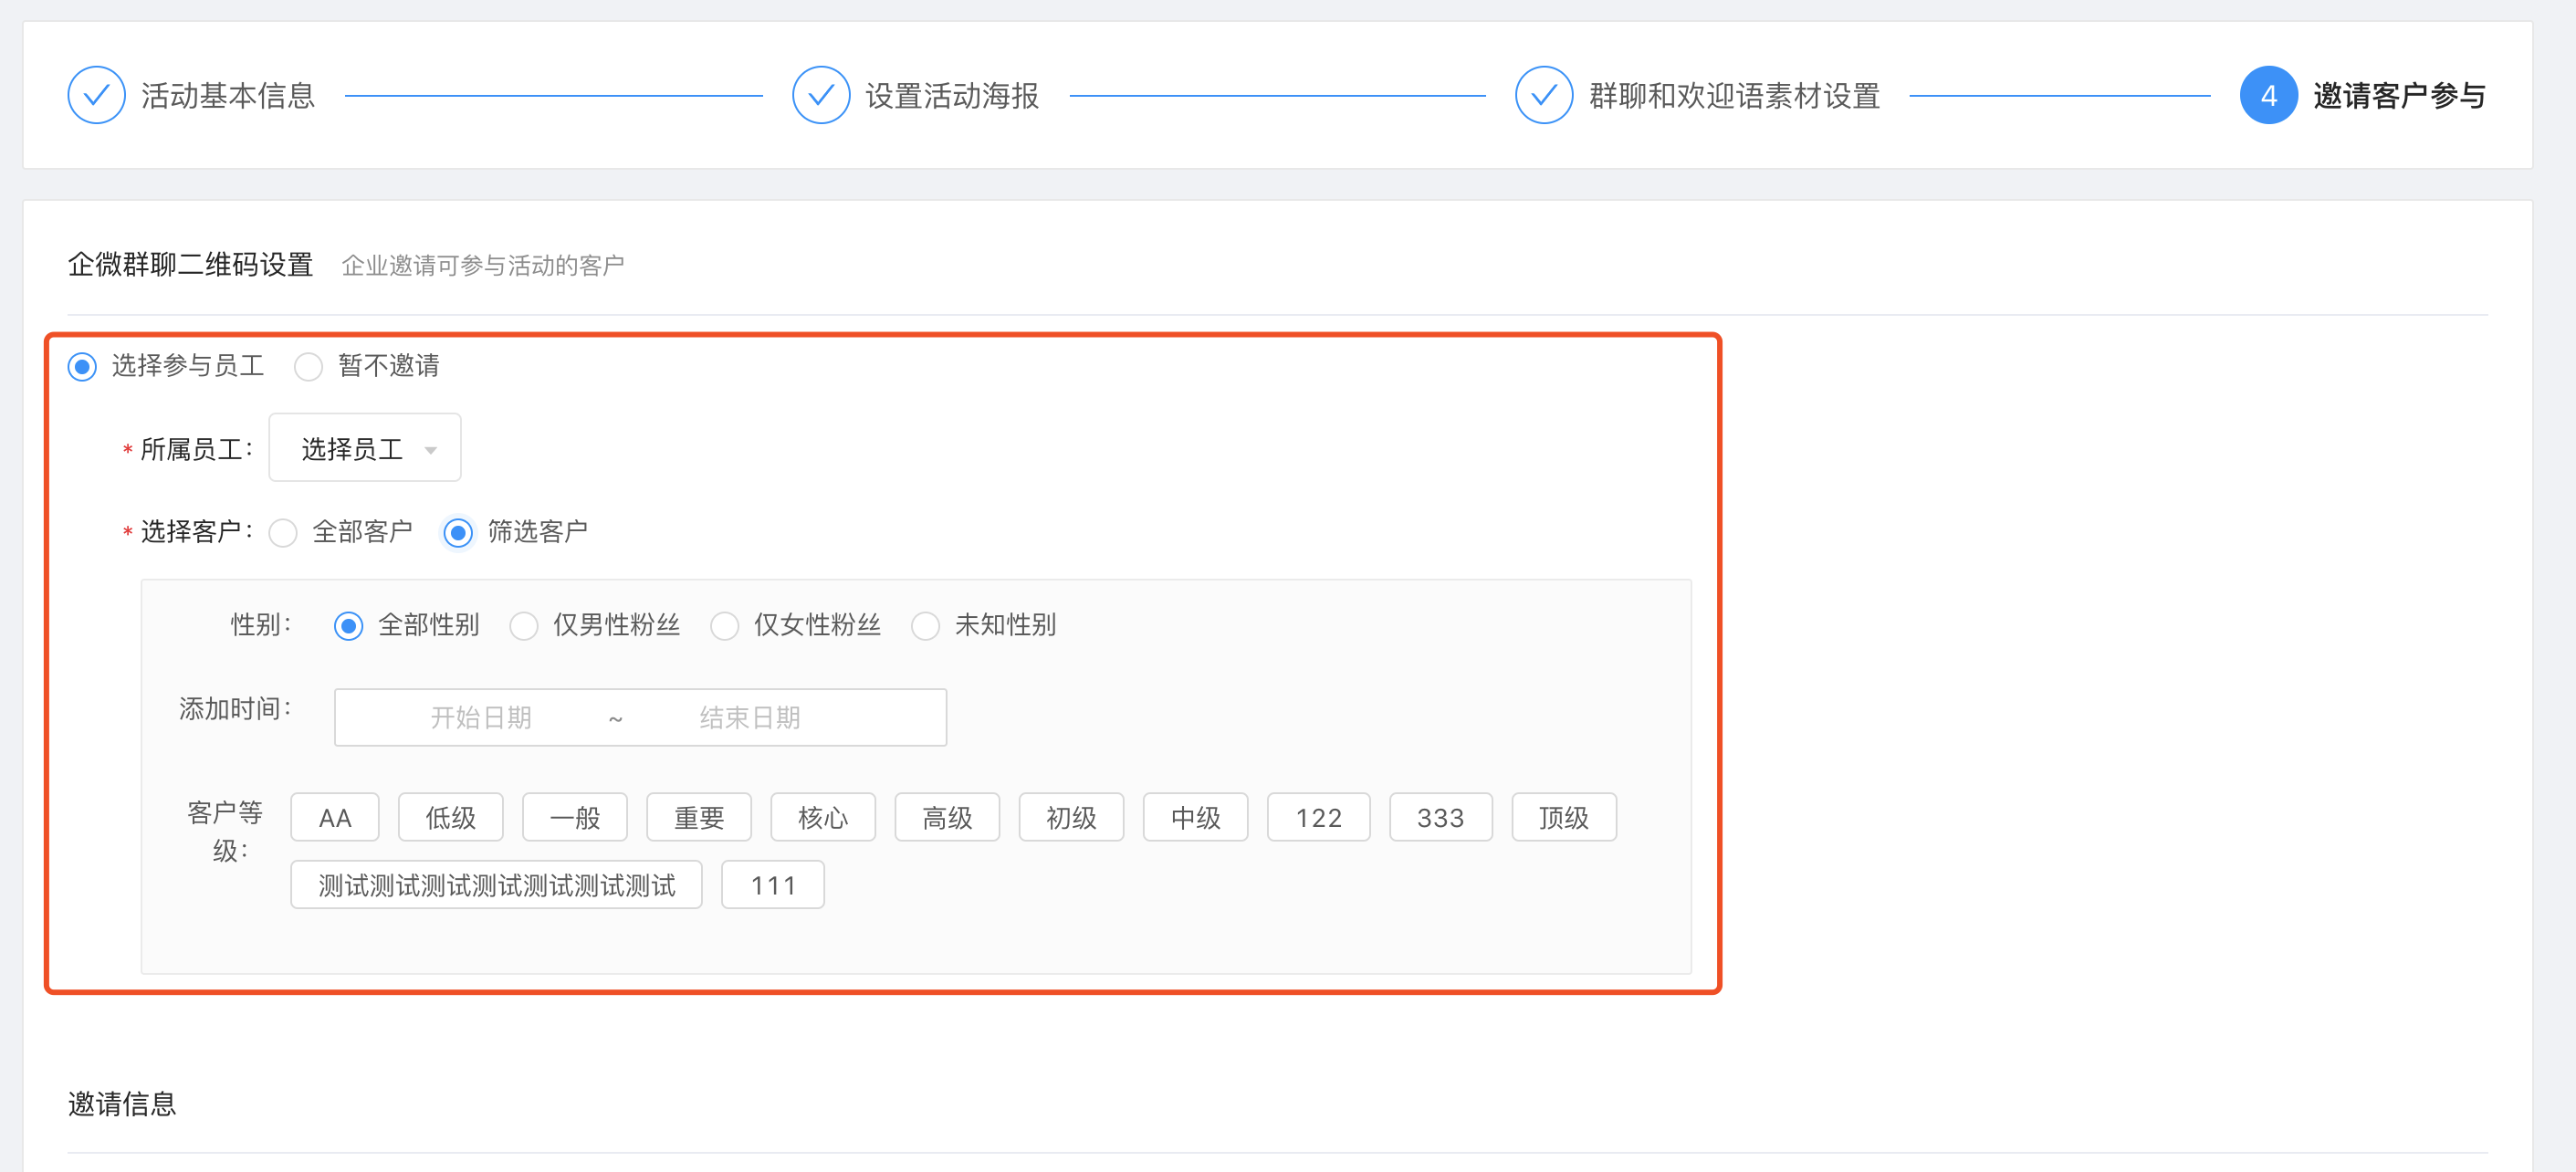The height and width of the screenshot is (1172, 2576).
Task: Click the 设置活动海报 step checkmark icon
Action: [x=820, y=95]
